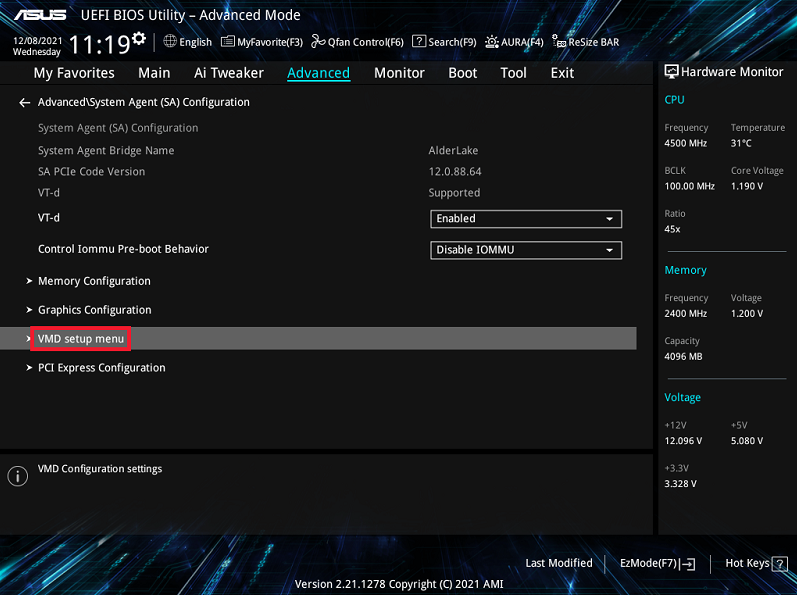Click the Search(F9) question mark icon
Image resolution: width=797 pixels, height=595 pixels.
pyautogui.click(x=421, y=42)
